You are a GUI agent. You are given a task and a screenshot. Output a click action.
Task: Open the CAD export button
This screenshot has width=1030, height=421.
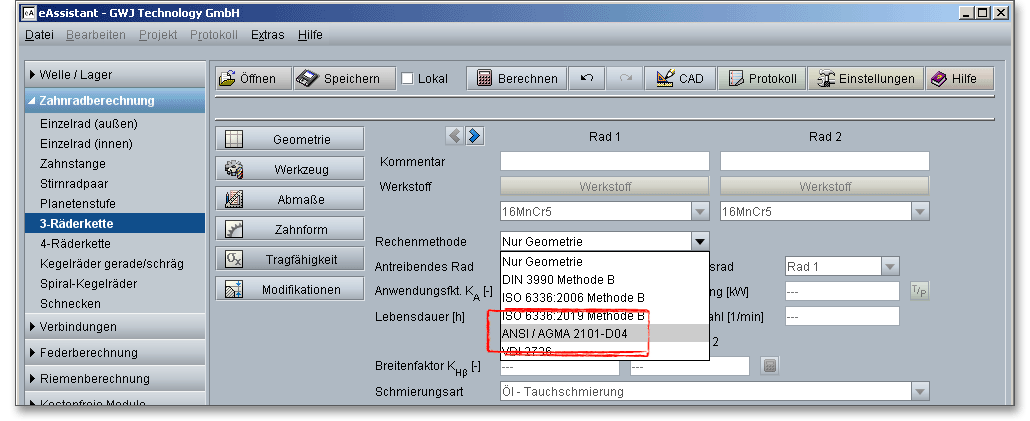coord(680,79)
